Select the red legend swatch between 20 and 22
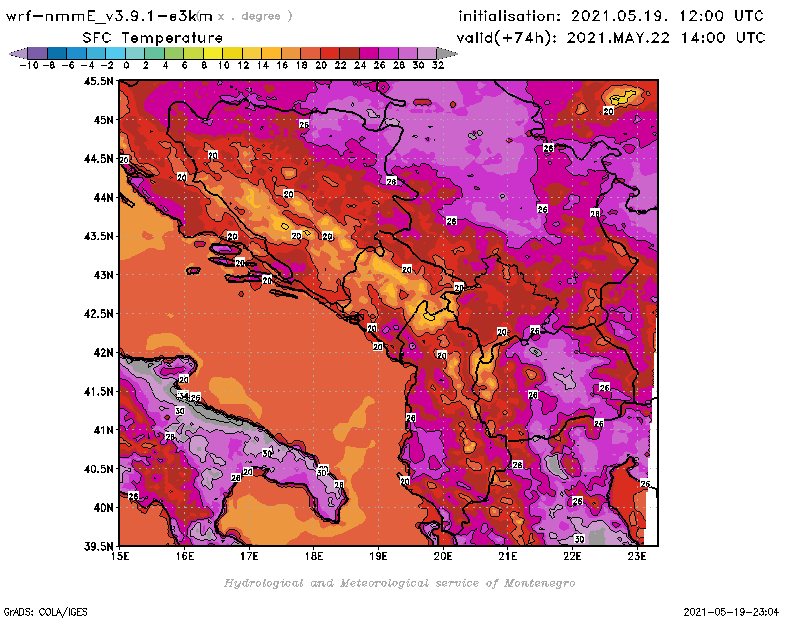This screenshot has height=618, width=800. 329,54
